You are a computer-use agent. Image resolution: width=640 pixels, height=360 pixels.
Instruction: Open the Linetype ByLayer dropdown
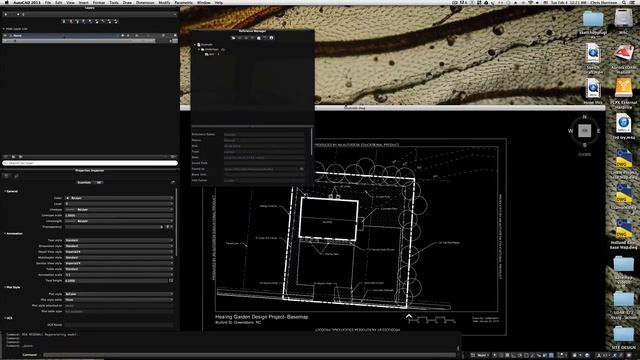point(119,209)
